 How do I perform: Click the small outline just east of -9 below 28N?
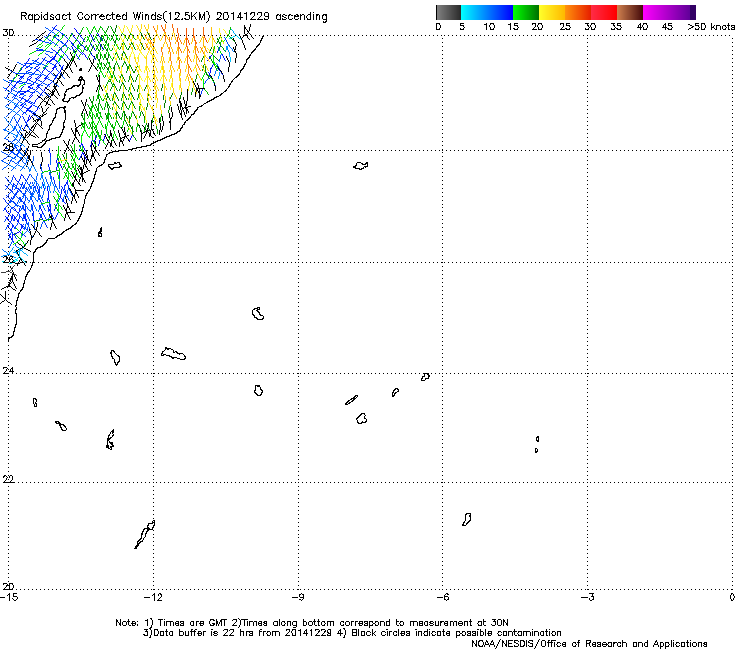361,166
